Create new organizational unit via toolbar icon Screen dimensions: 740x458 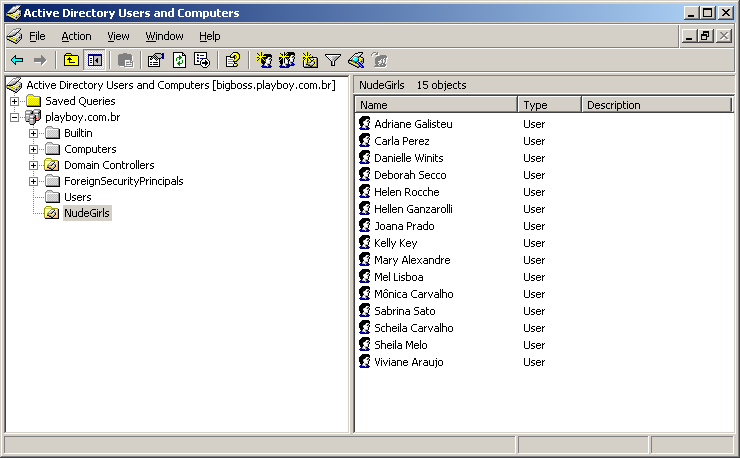click(x=310, y=60)
